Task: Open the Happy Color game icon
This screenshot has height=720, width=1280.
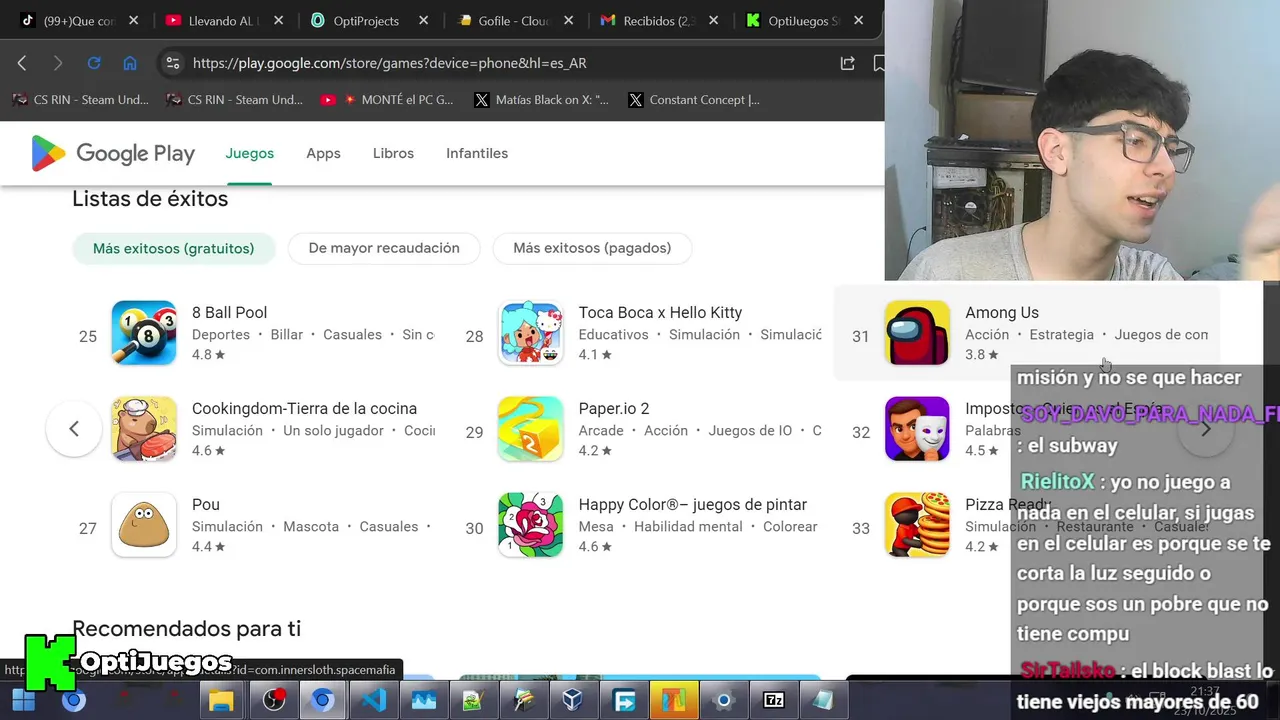Action: 531,525
